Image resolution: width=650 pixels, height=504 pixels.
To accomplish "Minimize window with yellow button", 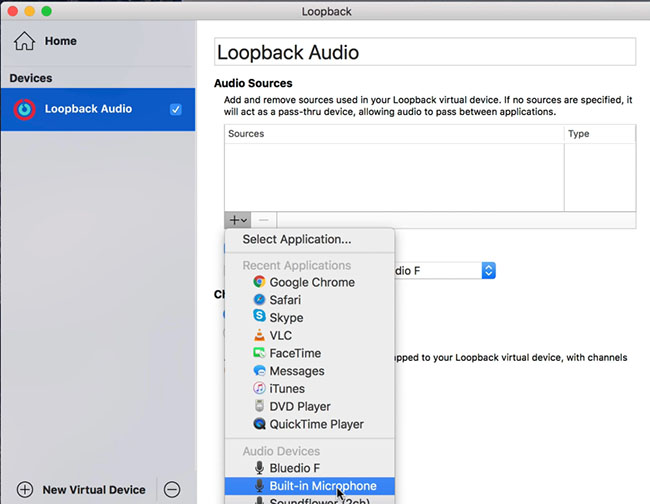I will [x=29, y=11].
